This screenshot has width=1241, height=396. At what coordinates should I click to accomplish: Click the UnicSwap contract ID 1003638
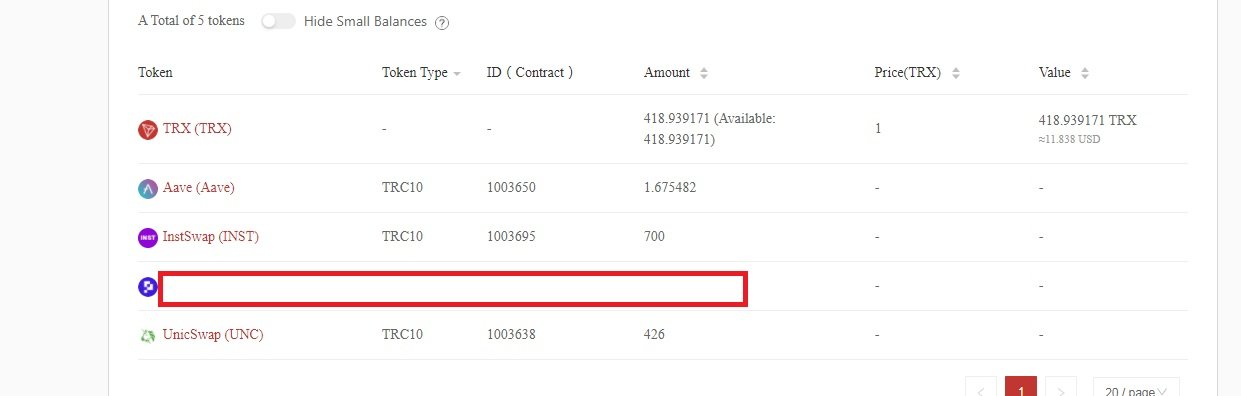coord(511,335)
